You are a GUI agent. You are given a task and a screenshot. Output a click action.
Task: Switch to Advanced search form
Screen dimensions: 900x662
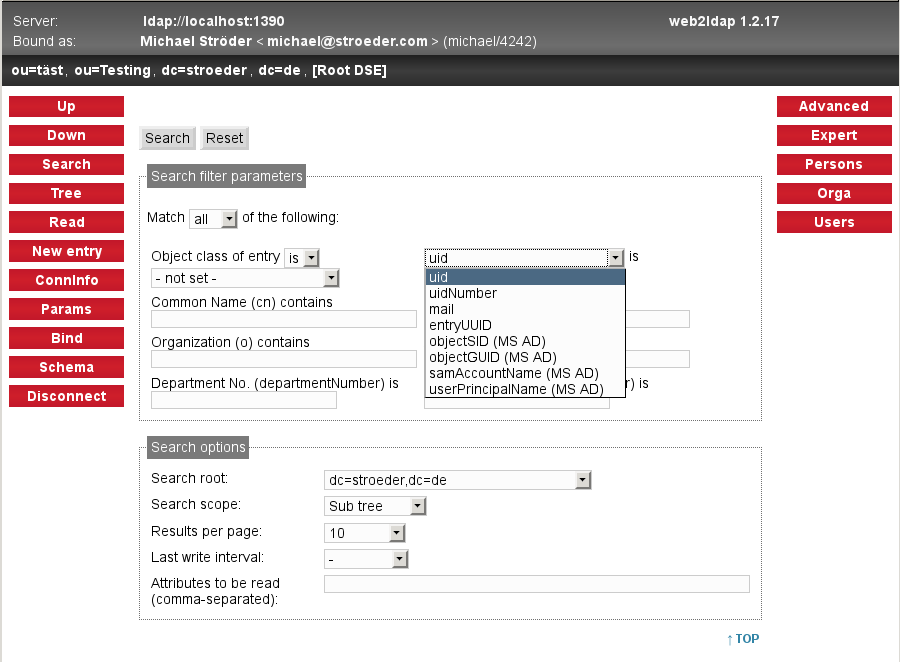click(x=833, y=106)
